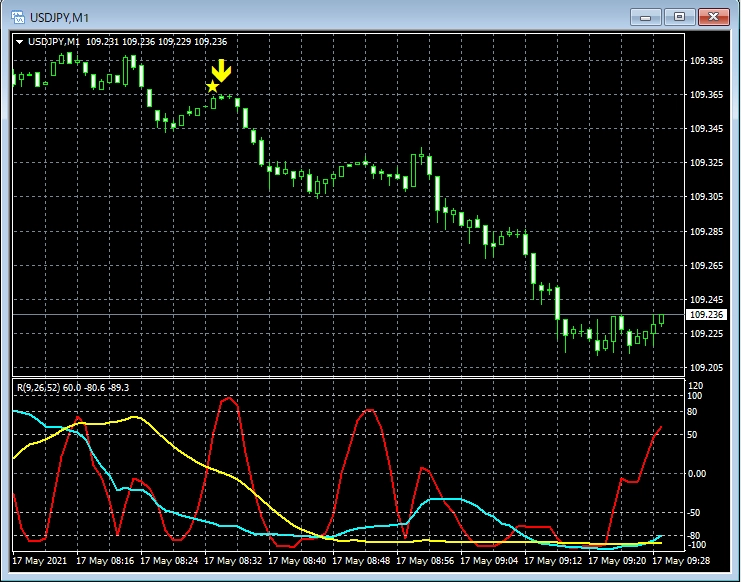Click the yellow down arrow signal marker
742x582 pixels.
click(222, 71)
